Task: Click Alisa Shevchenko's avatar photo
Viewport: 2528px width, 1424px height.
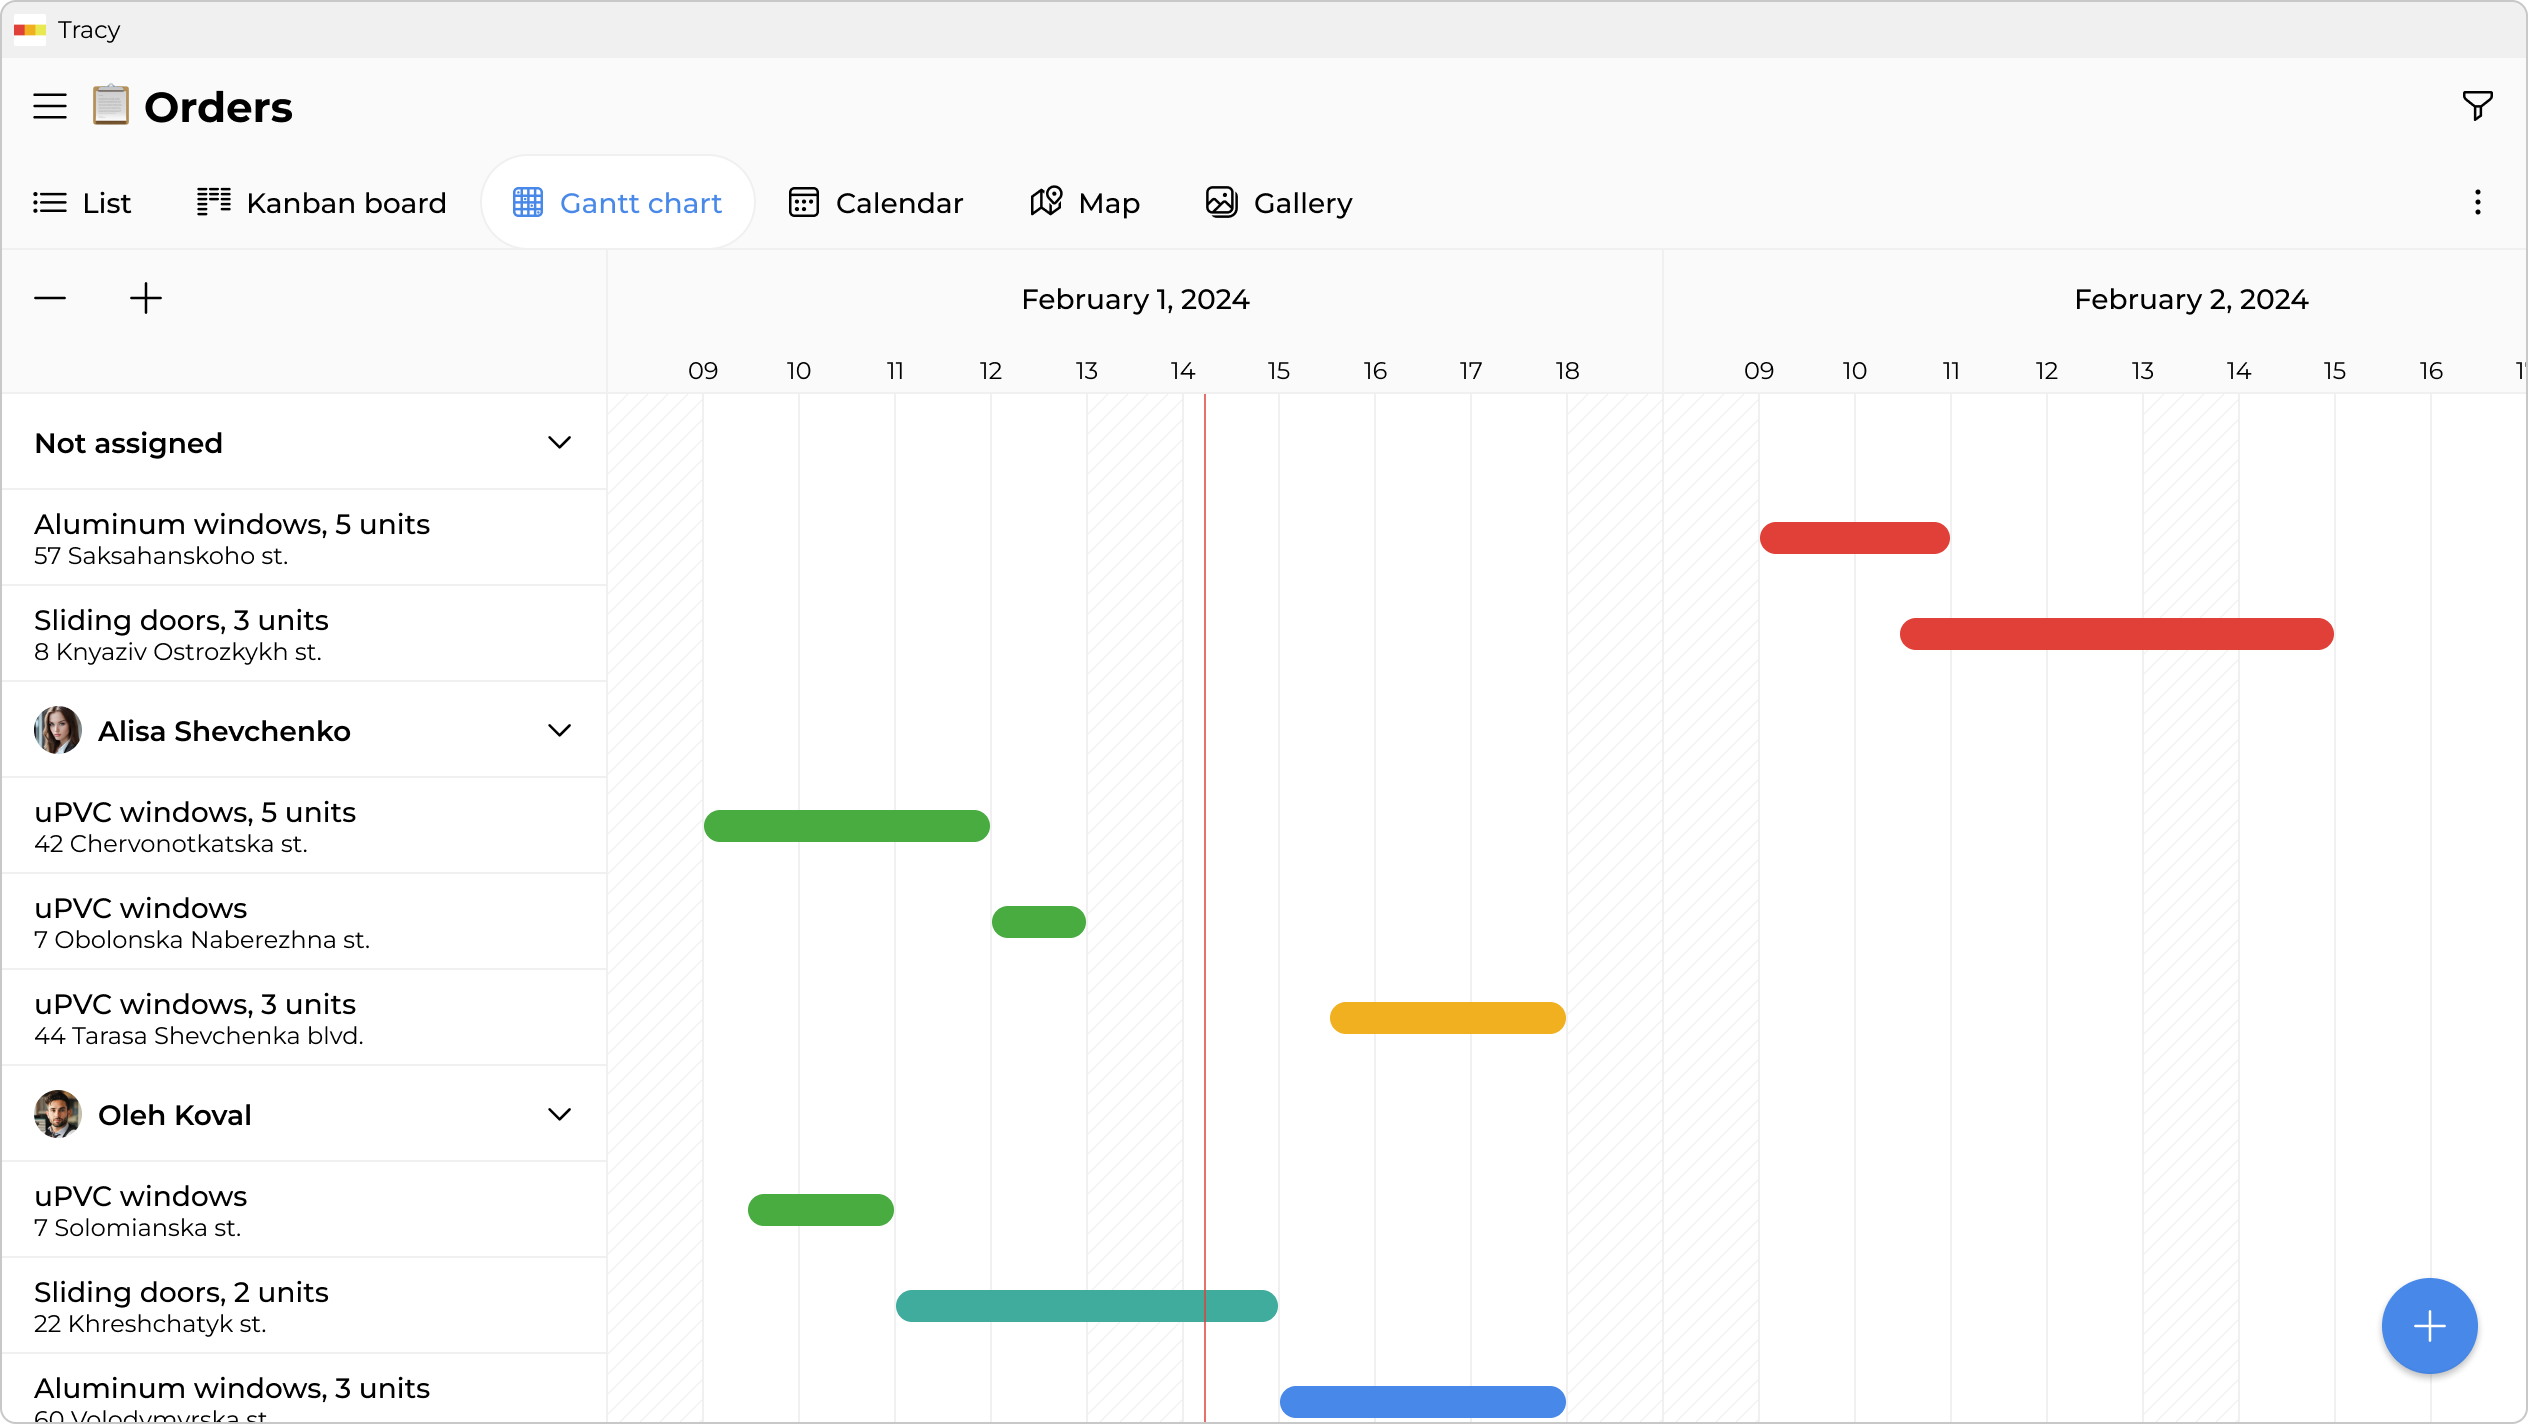Action: [57, 730]
